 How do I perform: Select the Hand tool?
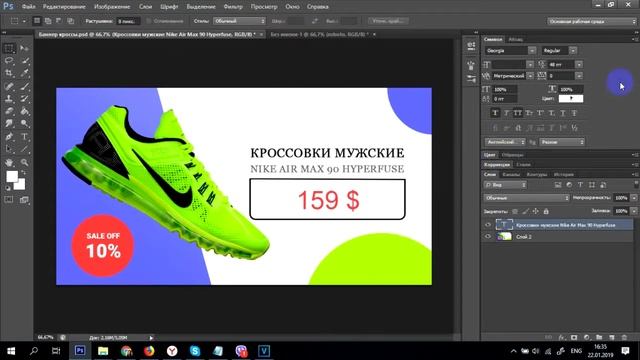pyautogui.click(x=9, y=162)
